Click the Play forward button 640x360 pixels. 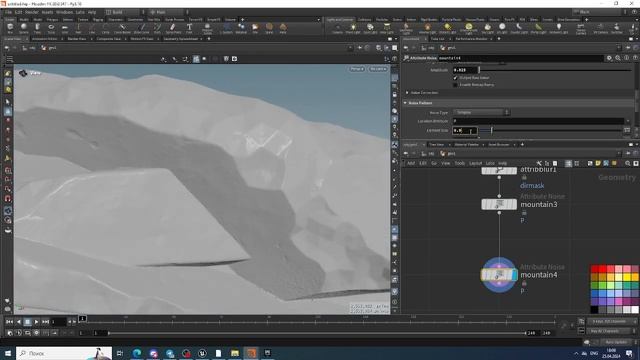pyautogui.click(x=36, y=322)
